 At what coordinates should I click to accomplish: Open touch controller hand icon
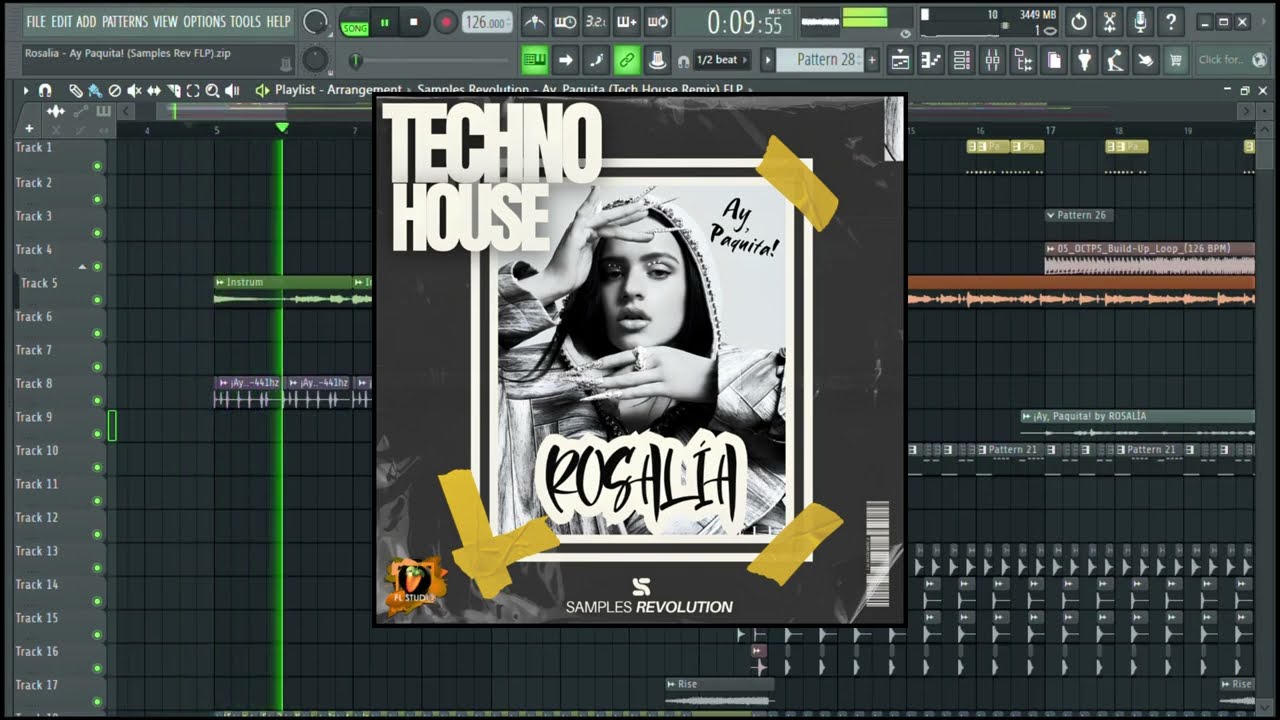click(1145, 61)
